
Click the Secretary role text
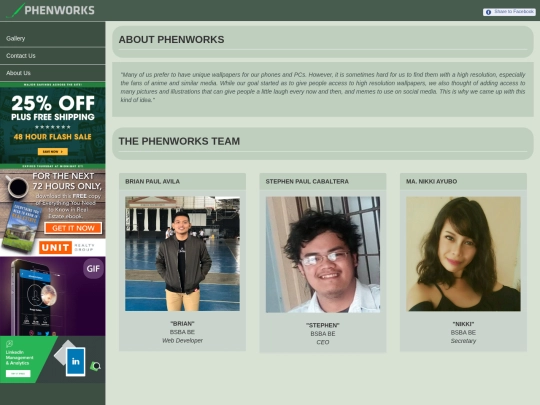point(463,341)
